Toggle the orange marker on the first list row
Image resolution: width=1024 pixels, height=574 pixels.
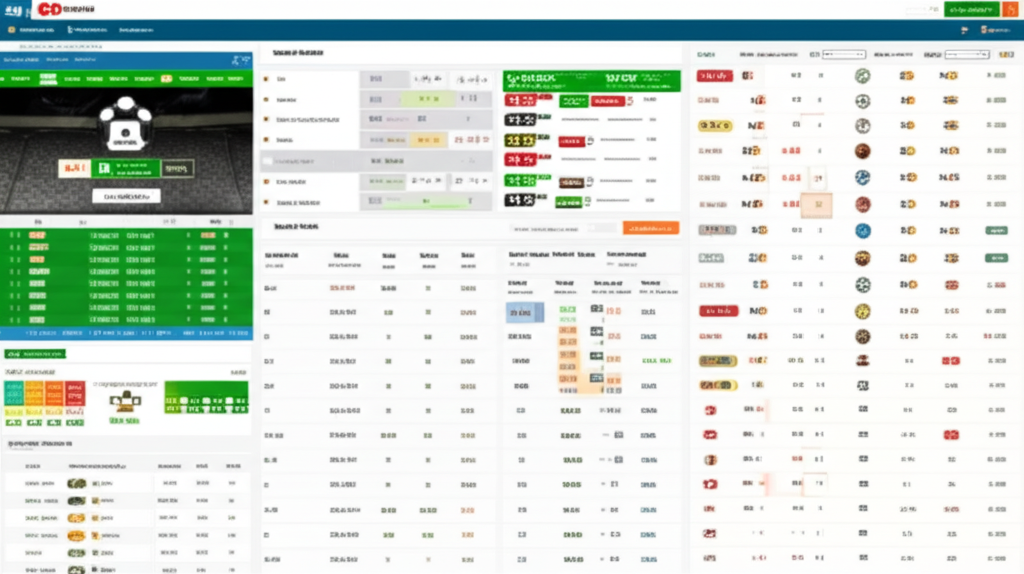click(x=265, y=78)
